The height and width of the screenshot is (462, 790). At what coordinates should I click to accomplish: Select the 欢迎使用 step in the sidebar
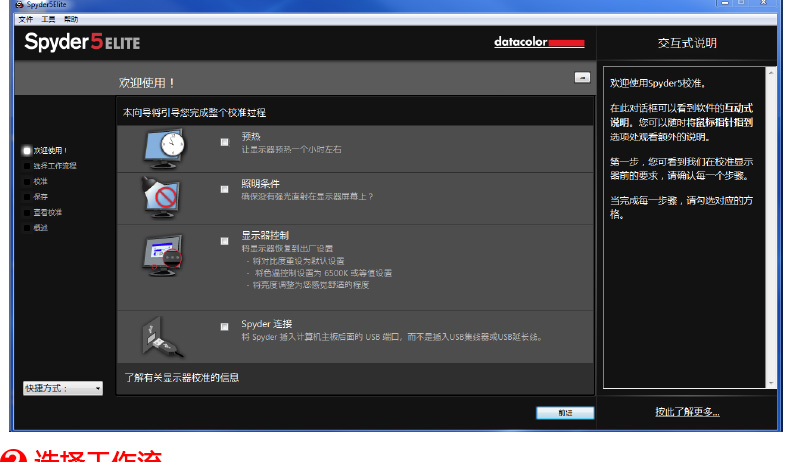click(45, 150)
